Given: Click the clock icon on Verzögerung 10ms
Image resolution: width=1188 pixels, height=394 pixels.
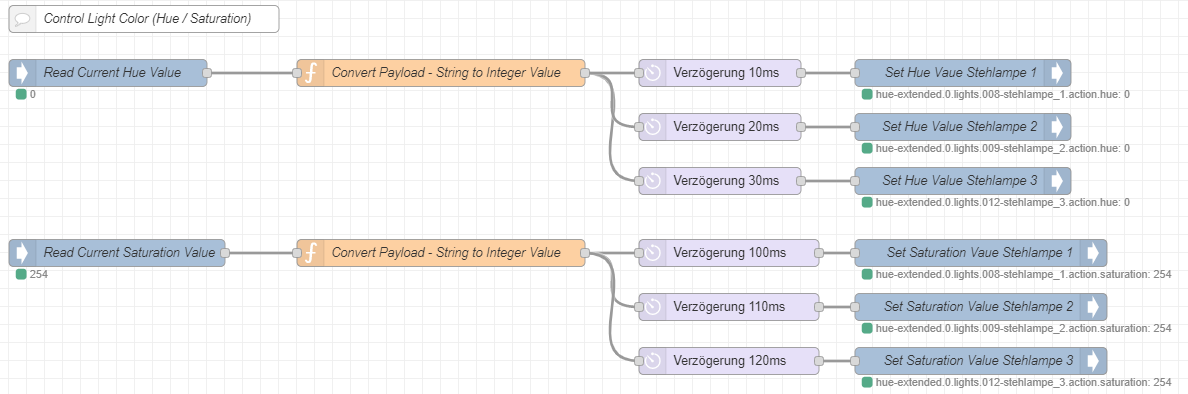Looking at the screenshot, I should 652,73.
